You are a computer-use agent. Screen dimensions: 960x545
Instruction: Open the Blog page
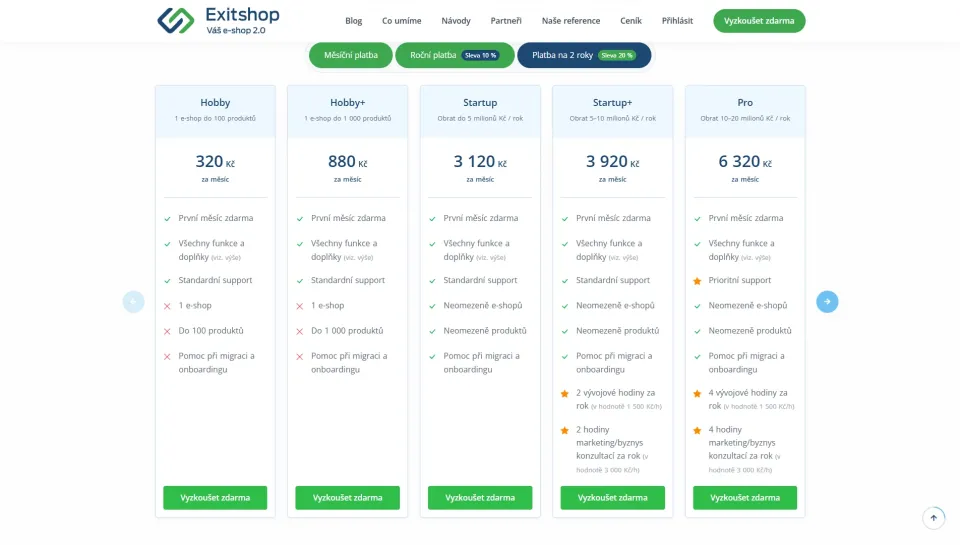pos(353,21)
